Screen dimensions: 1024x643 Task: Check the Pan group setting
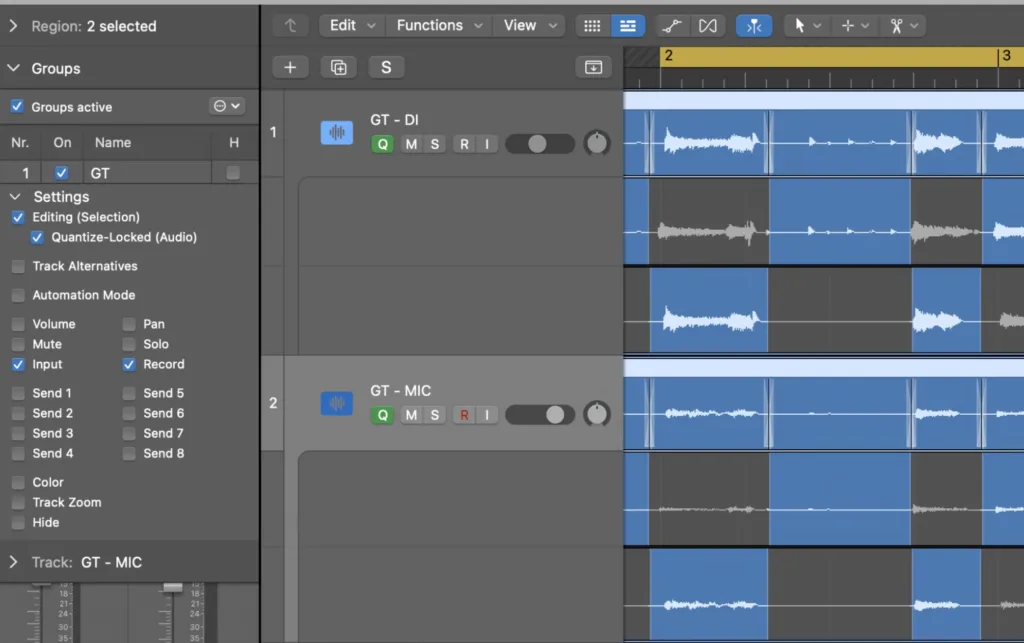click(129, 324)
